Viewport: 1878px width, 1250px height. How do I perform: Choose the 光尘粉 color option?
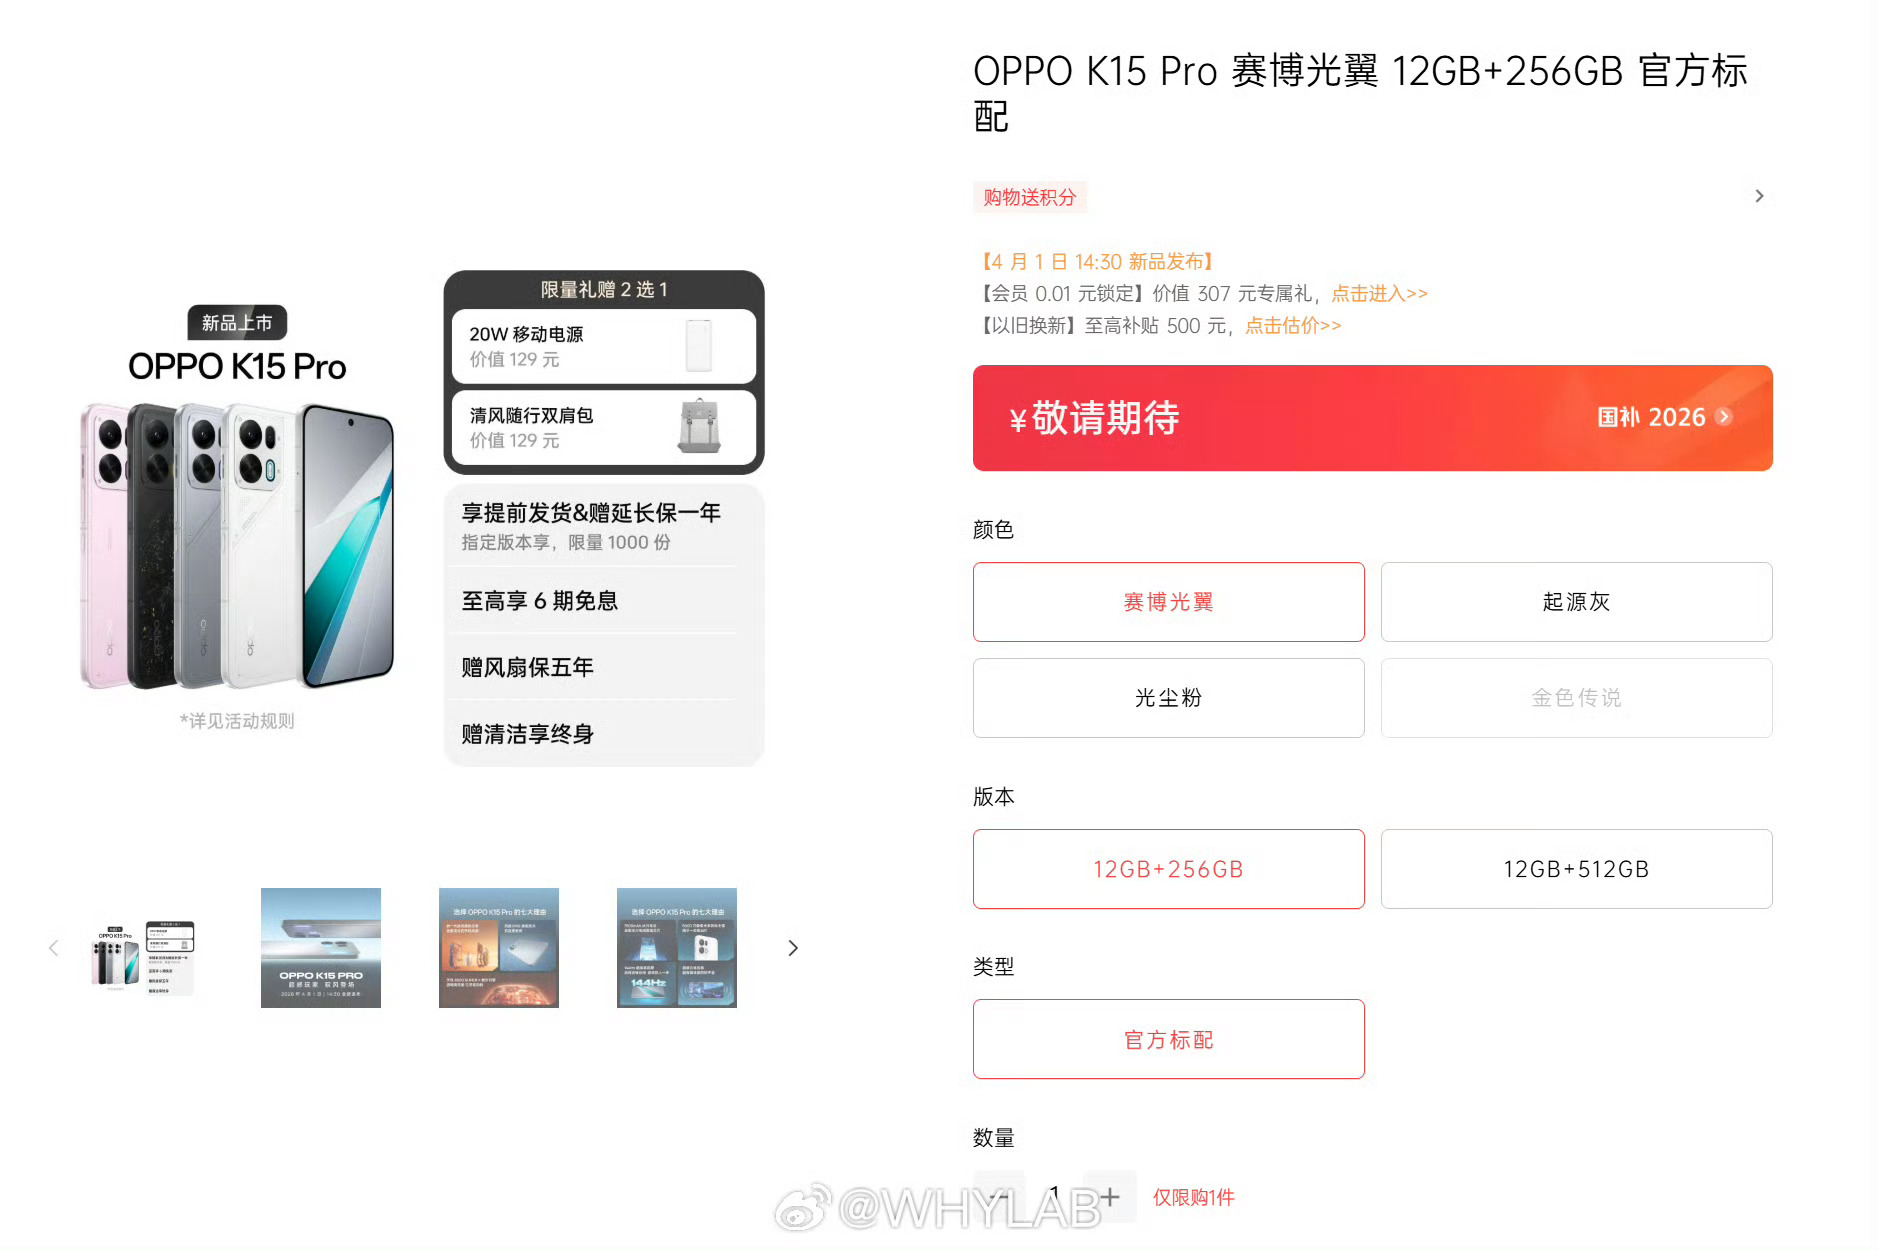point(1168,698)
